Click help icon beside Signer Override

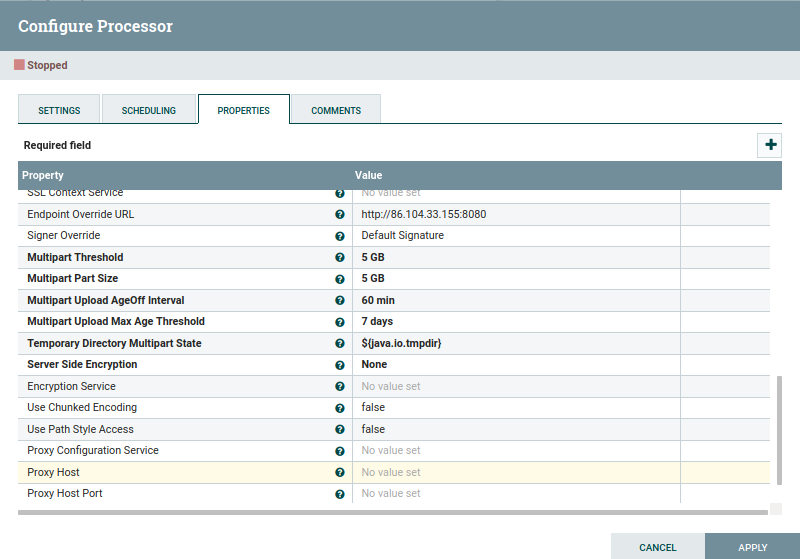[x=340, y=236]
